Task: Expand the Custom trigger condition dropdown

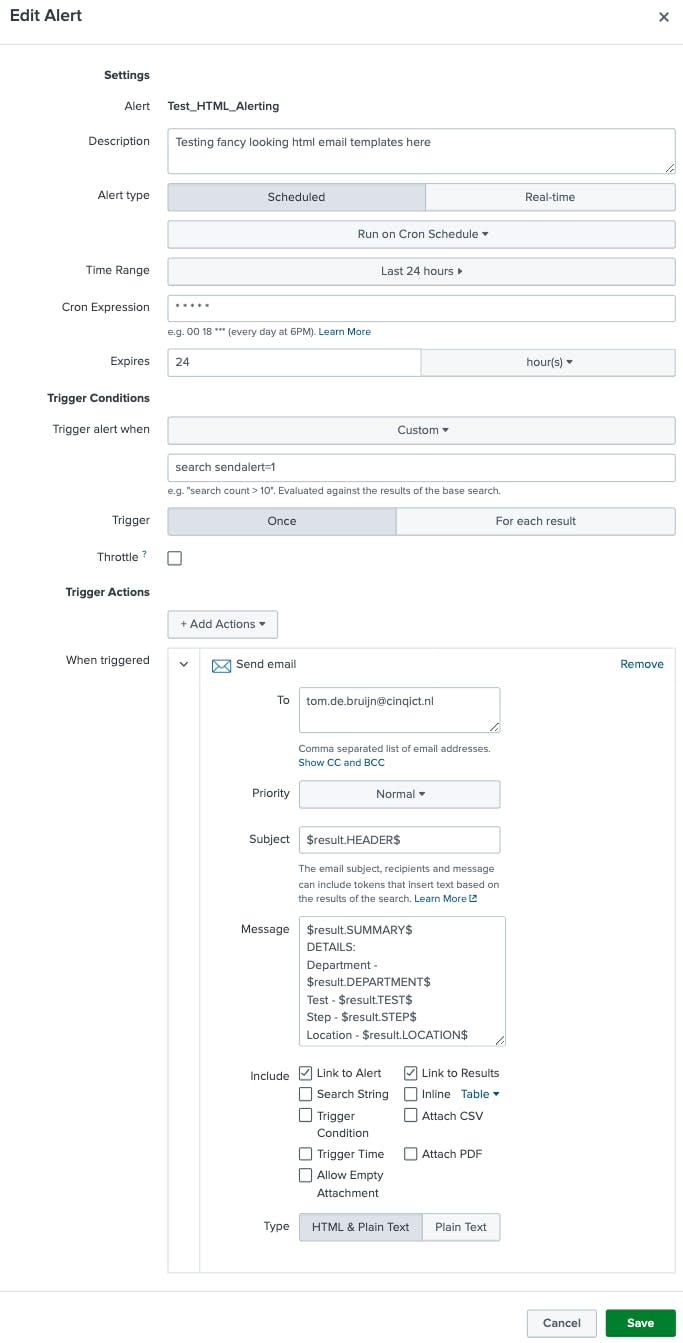Action: pos(422,430)
